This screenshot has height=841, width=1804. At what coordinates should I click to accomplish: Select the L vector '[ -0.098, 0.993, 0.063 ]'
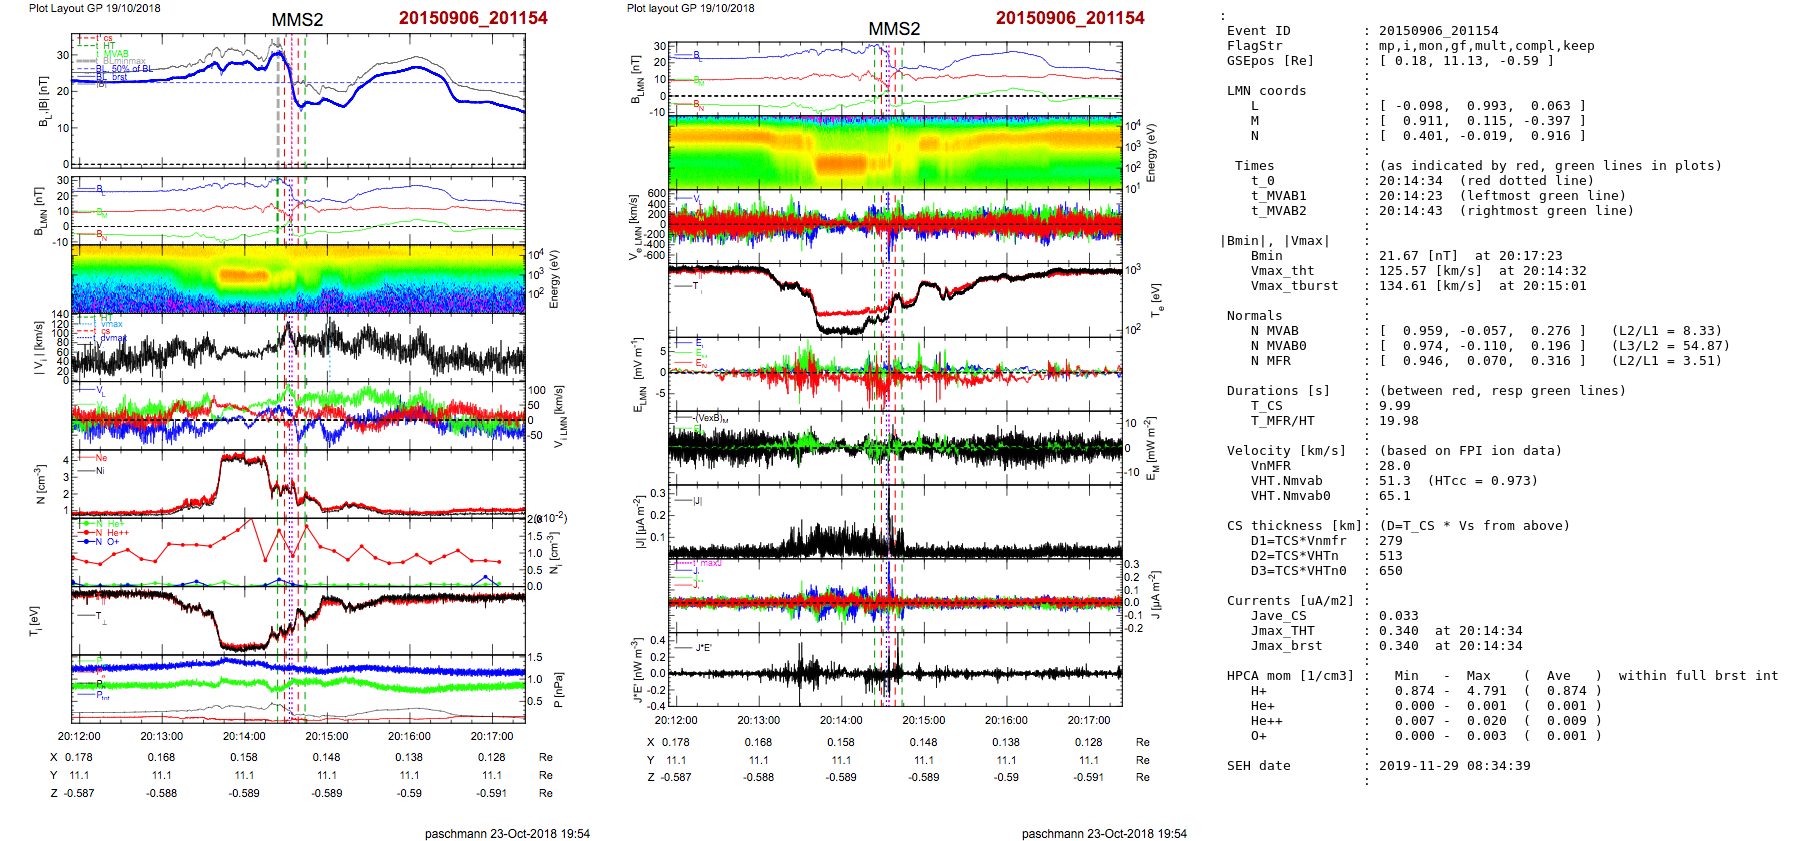point(1482,106)
